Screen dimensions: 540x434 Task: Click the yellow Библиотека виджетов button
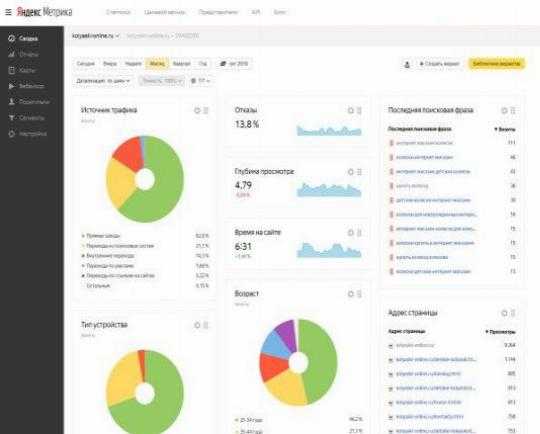(496, 64)
